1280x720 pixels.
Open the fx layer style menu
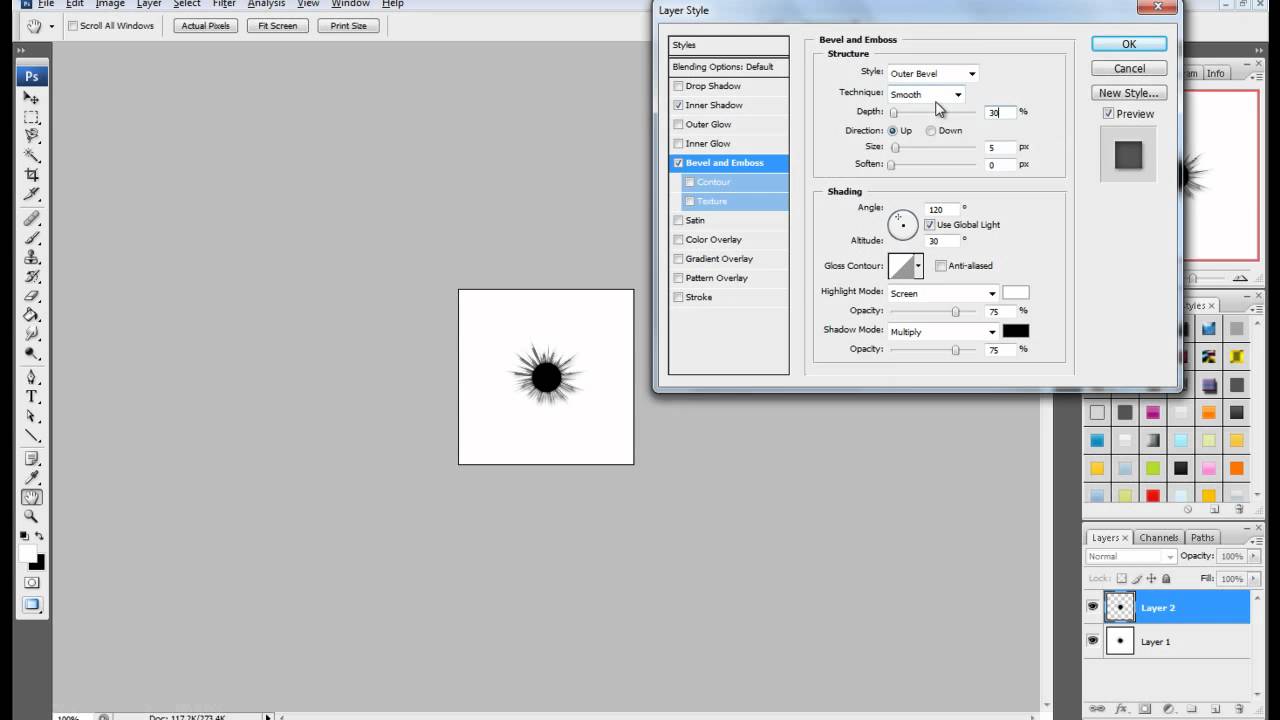pyautogui.click(x=1122, y=708)
